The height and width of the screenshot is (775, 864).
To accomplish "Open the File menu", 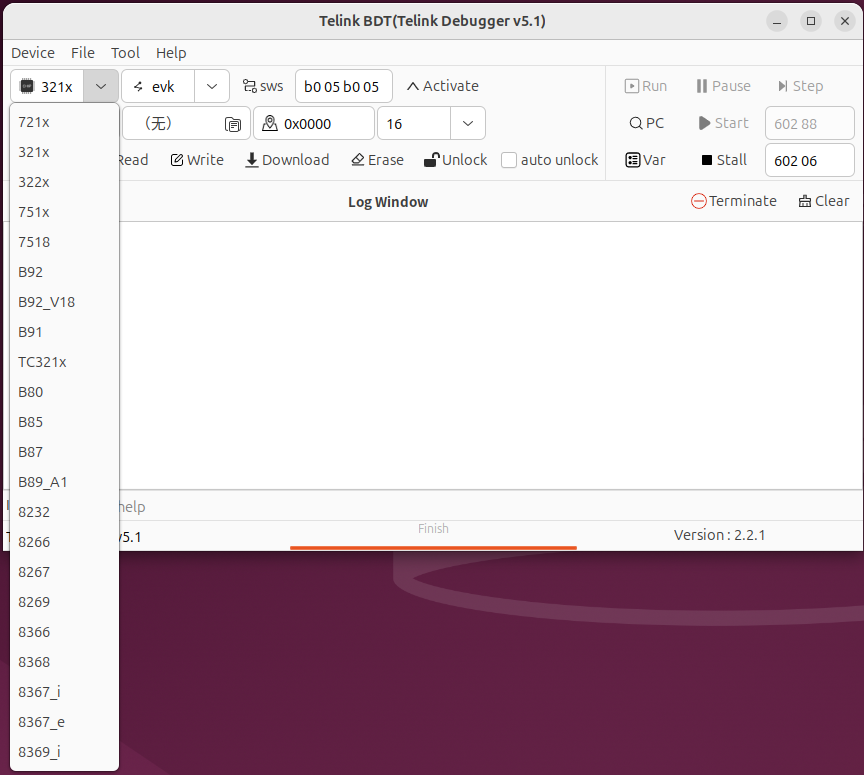I will [83, 53].
